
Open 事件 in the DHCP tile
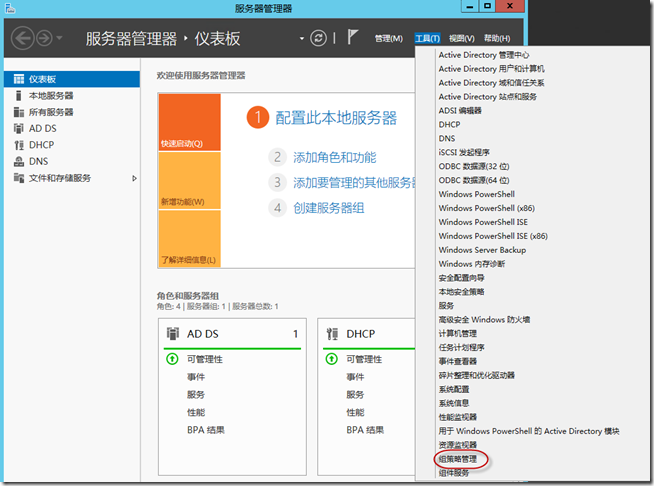(x=355, y=377)
